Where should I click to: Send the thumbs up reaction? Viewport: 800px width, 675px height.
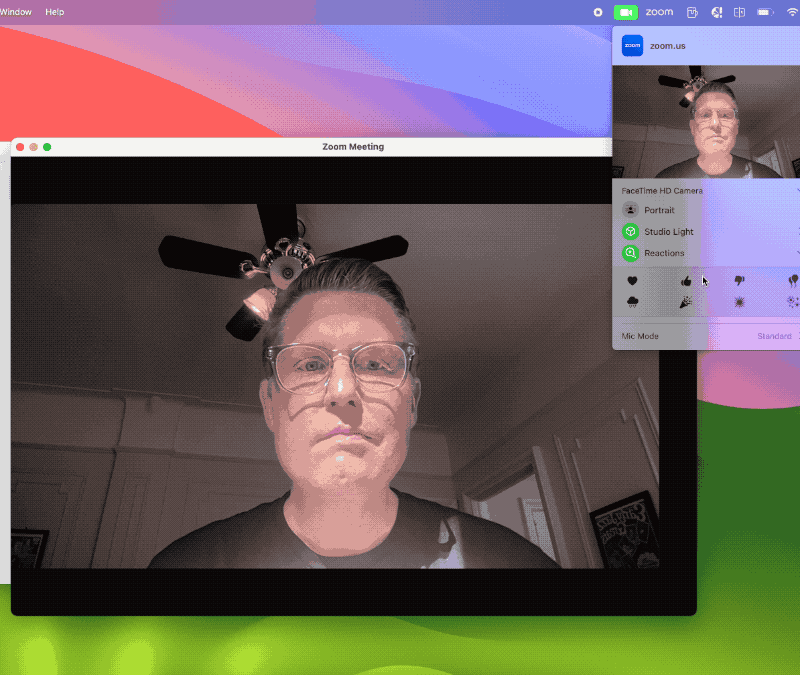686,281
